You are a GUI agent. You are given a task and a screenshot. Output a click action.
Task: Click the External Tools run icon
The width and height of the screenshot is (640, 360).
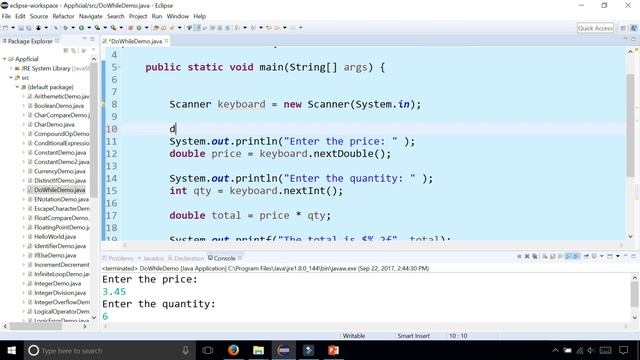(113, 28)
